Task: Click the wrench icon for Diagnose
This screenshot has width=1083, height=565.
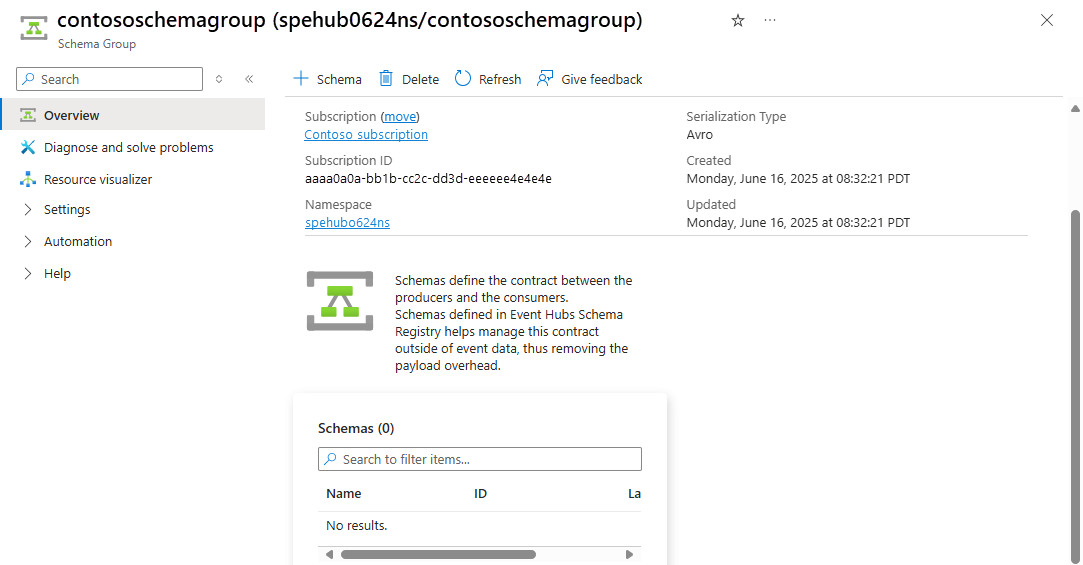Action: 28,147
